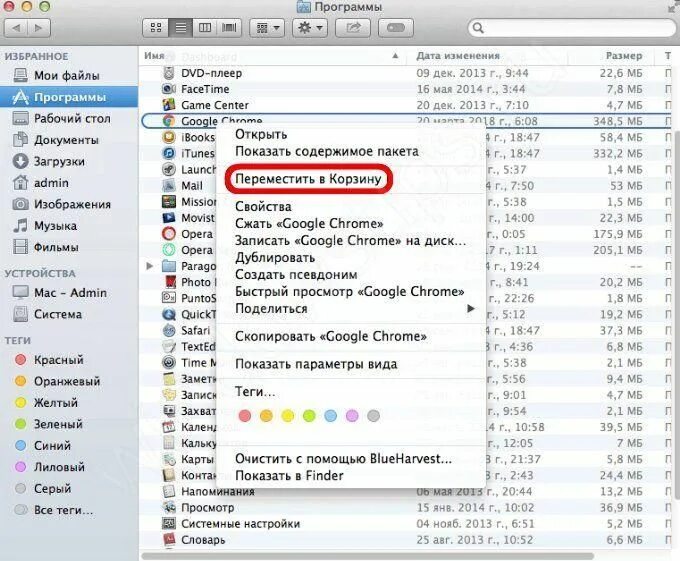Show Все теги in sidebar

point(69,510)
